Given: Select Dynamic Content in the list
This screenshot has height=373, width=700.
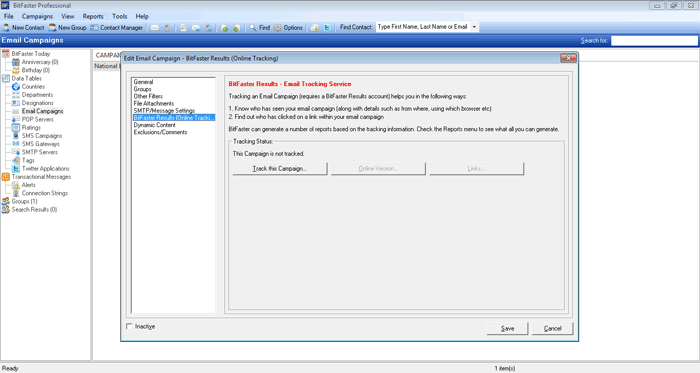Looking at the screenshot, I should coord(154,125).
